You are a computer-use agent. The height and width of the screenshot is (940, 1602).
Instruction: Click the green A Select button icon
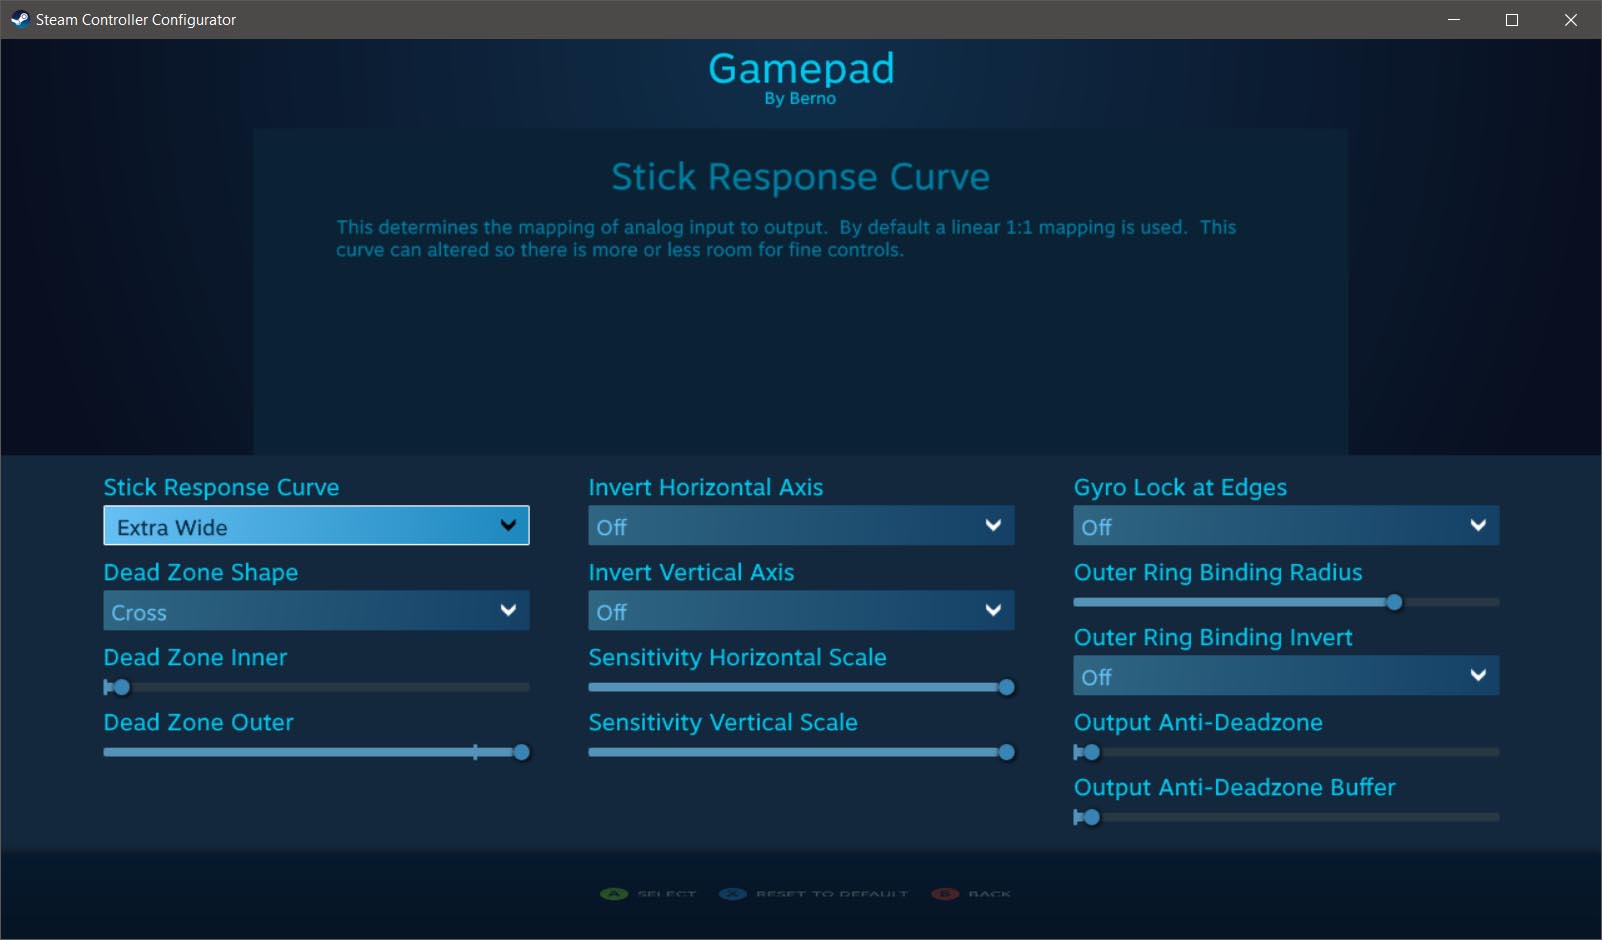(613, 894)
